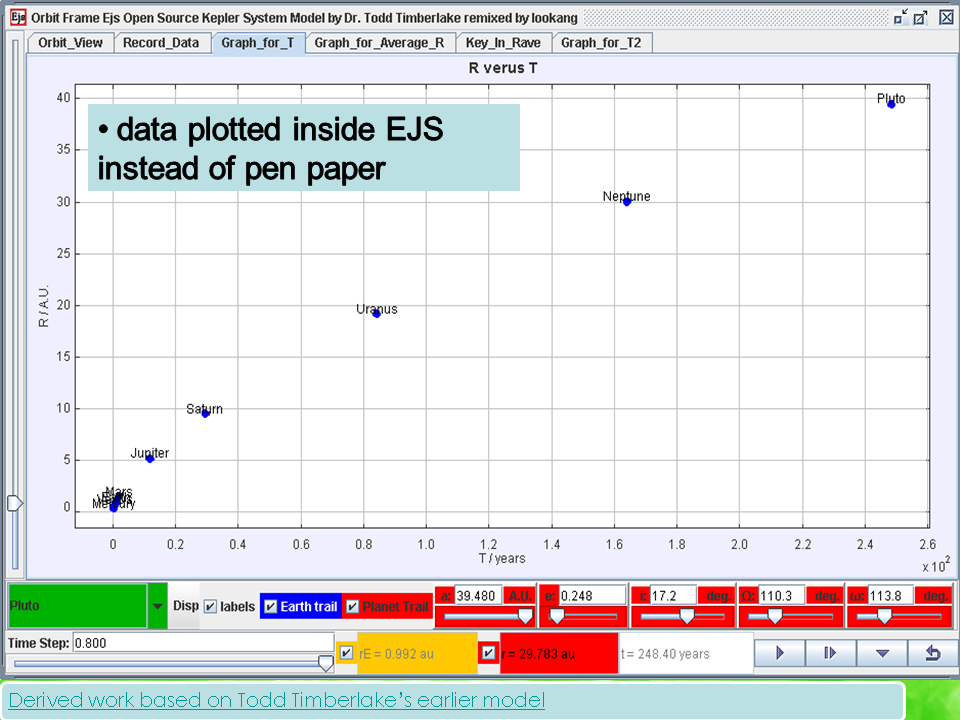The width and height of the screenshot is (960, 720).
Task: Toggle the rE distance checkbox
Action: (x=346, y=653)
